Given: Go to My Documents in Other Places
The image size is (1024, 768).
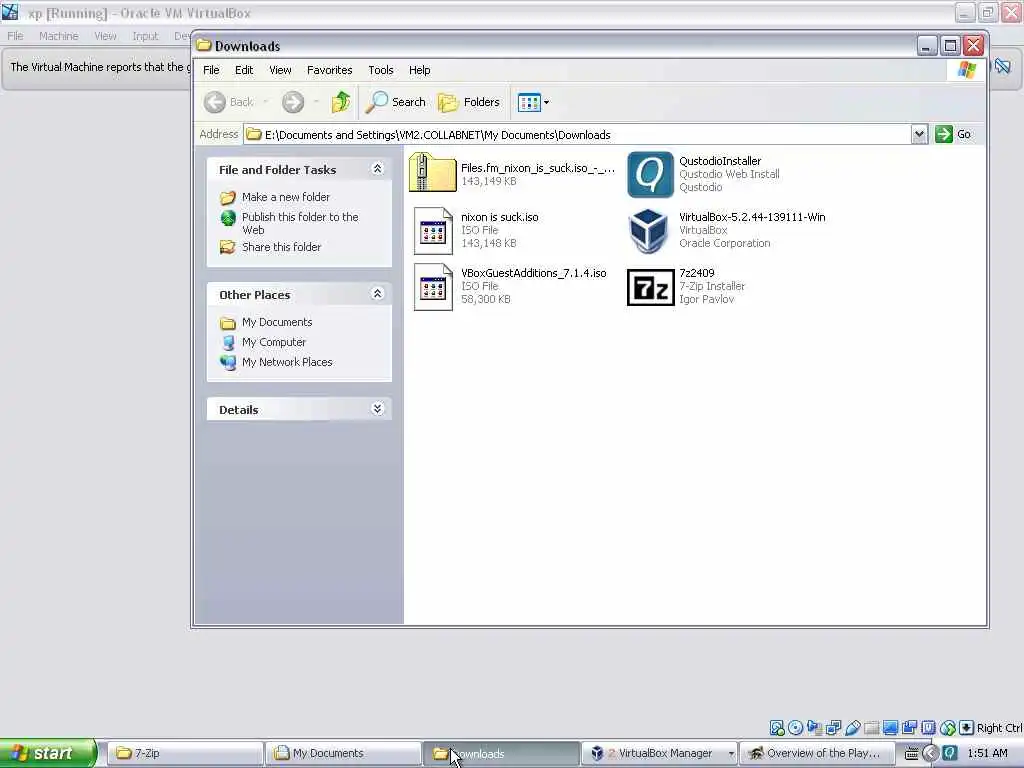Looking at the screenshot, I should point(277,322).
